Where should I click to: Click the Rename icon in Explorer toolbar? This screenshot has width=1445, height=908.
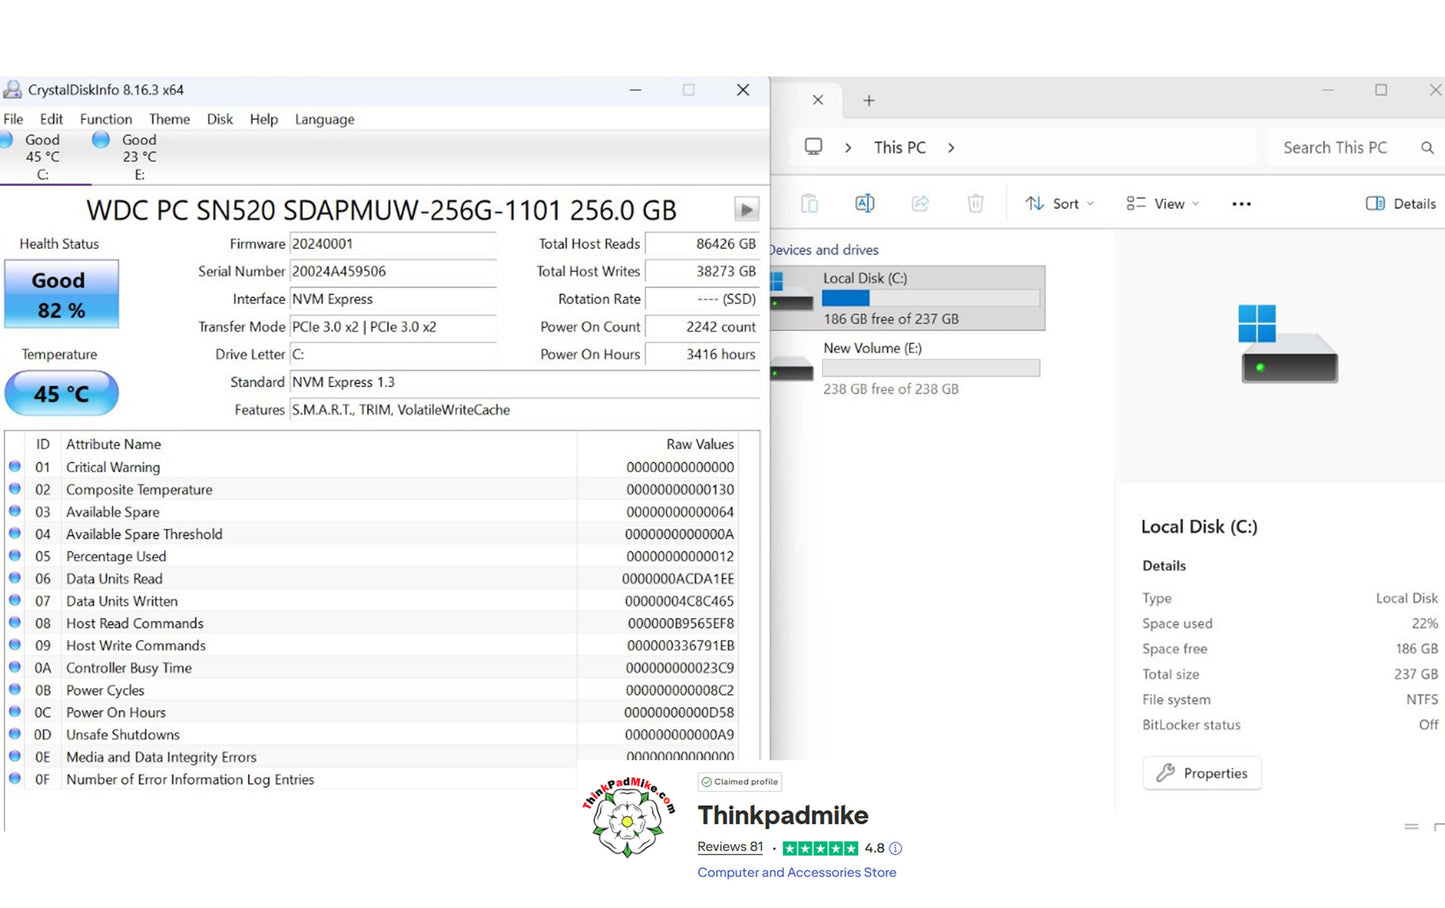click(x=865, y=203)
